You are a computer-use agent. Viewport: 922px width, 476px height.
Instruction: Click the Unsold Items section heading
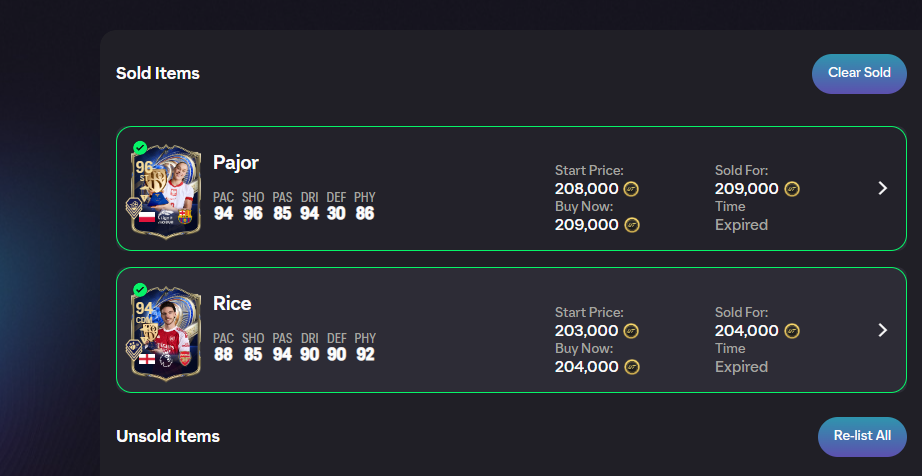(x=168, y=436)
